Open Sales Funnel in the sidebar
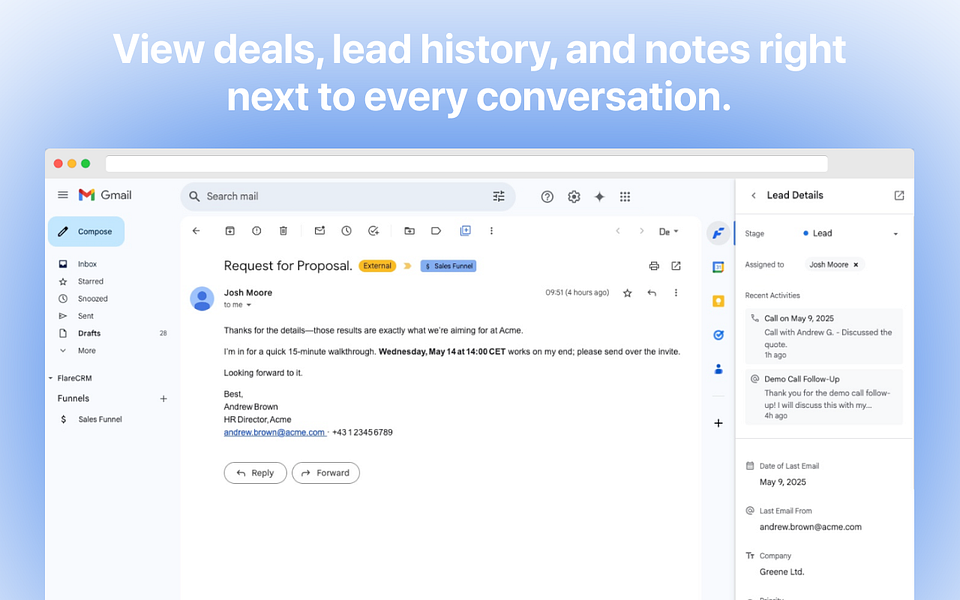The image size is (960, 600). tap(100, 419)
